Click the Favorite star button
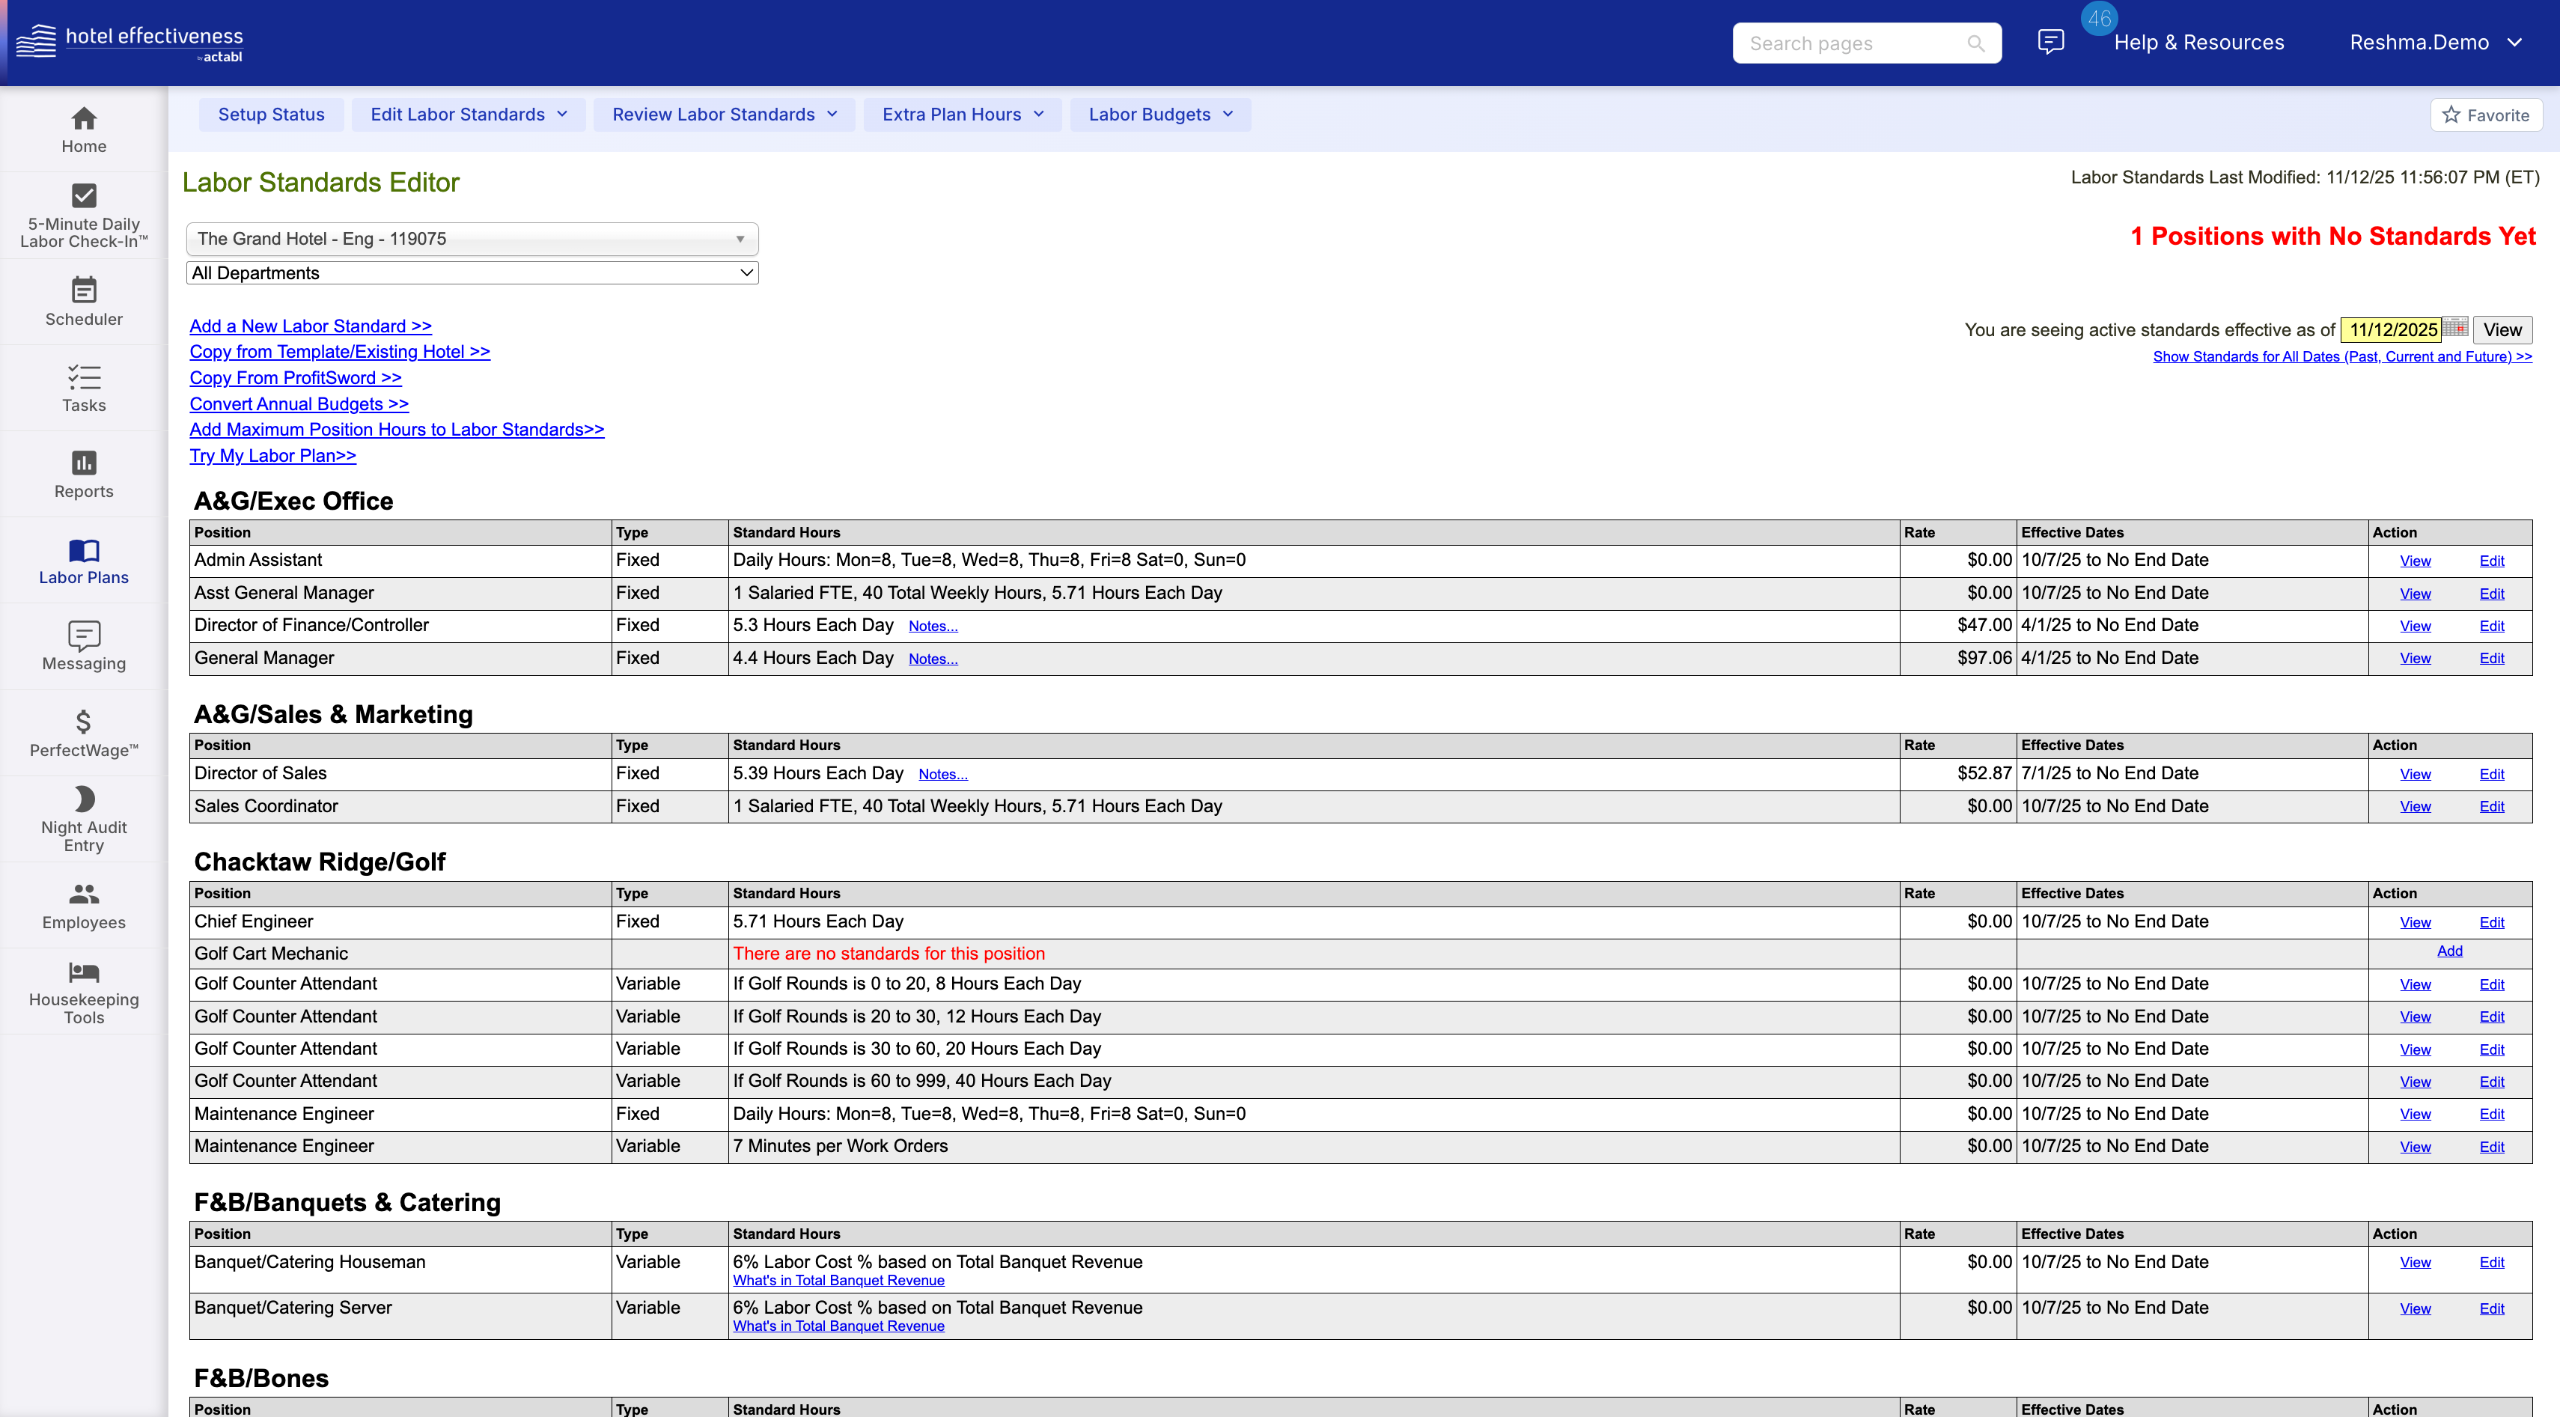Screen dimensions: 2560x1417 click(2486, 115)
